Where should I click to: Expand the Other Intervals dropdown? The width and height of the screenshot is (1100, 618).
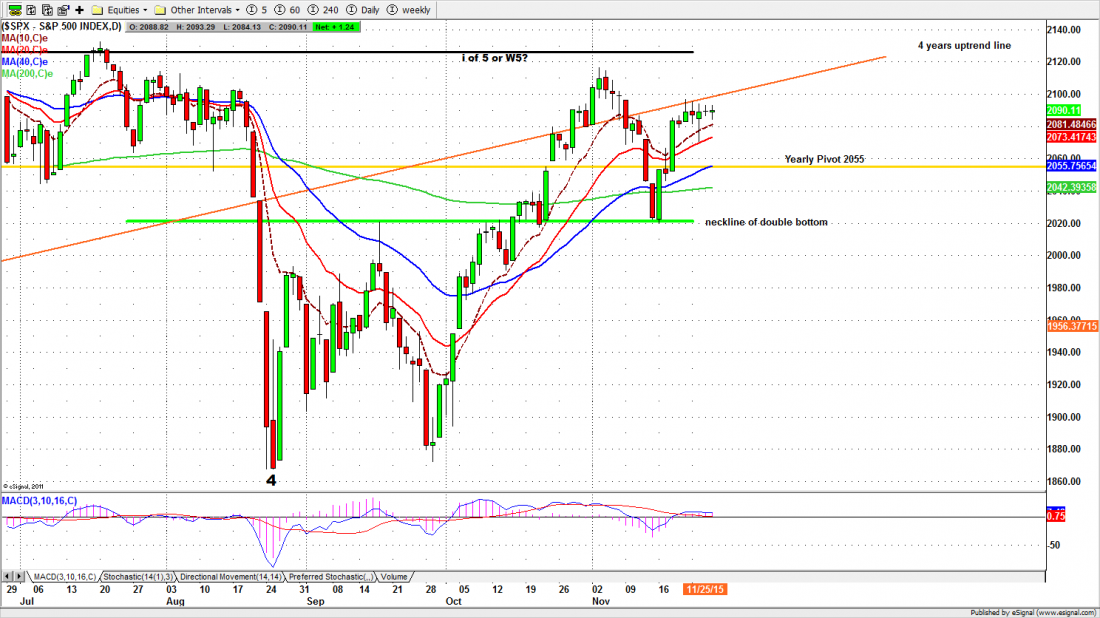pos(196,9)
